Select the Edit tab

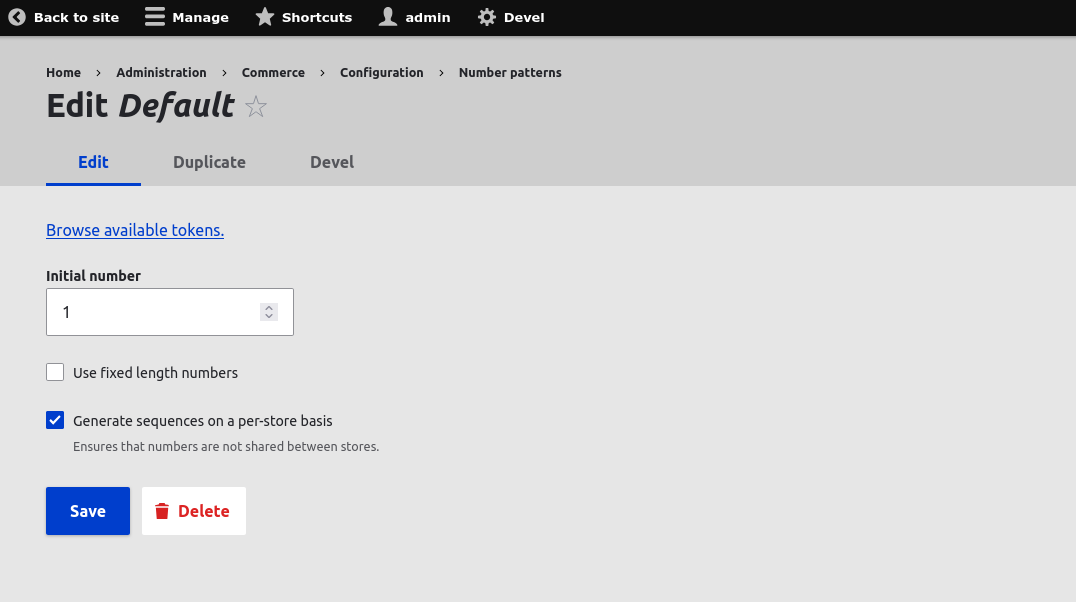point(93,162)
